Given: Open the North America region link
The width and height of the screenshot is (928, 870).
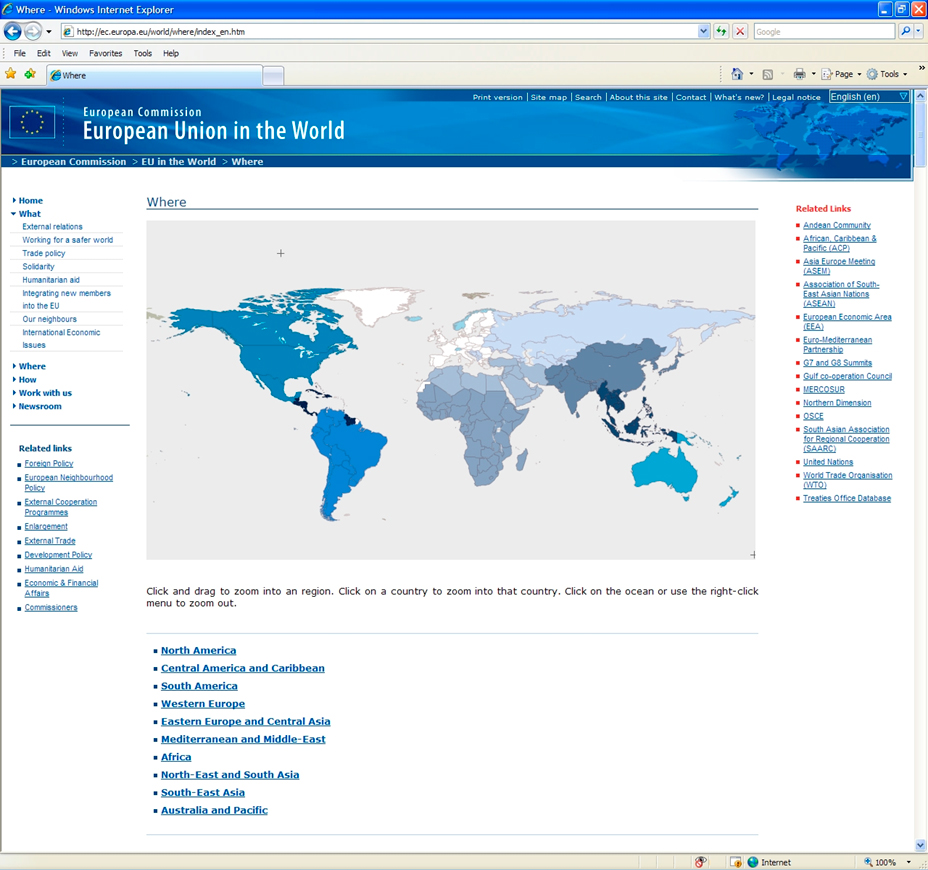Looking at the screenshot, I should pos(198,651).
